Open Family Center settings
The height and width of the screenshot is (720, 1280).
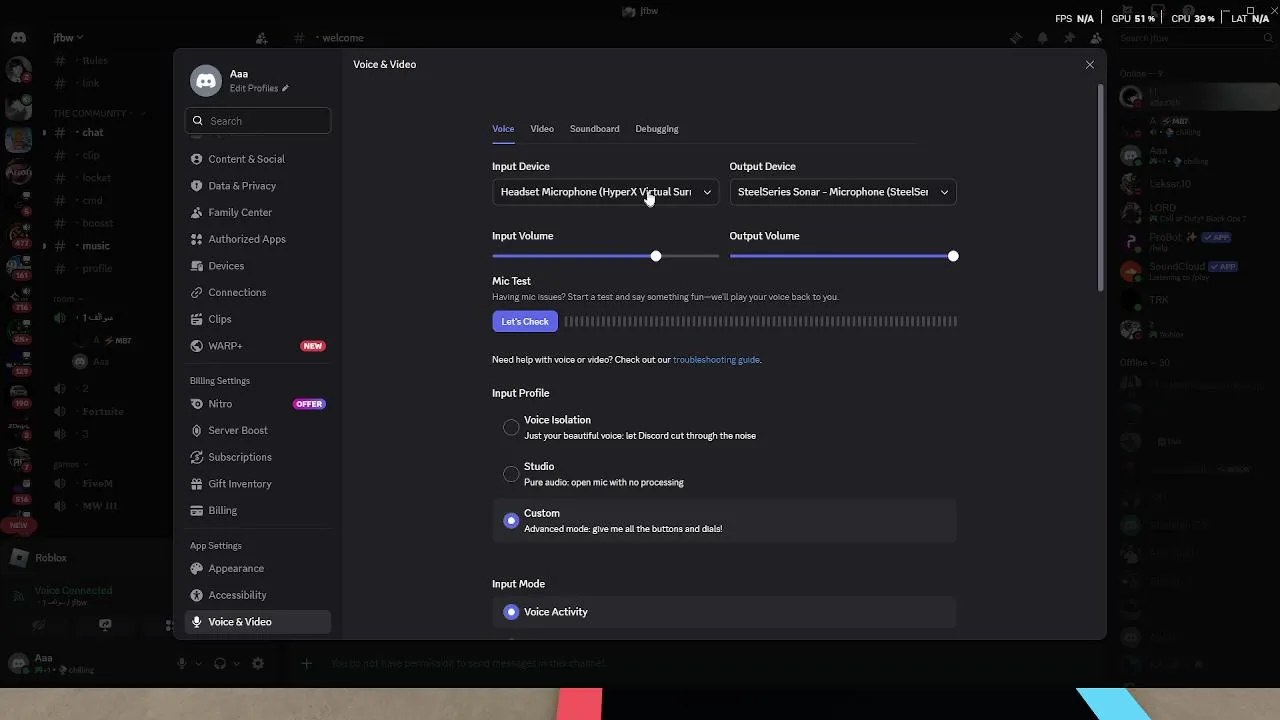click(x=258, y=212)
